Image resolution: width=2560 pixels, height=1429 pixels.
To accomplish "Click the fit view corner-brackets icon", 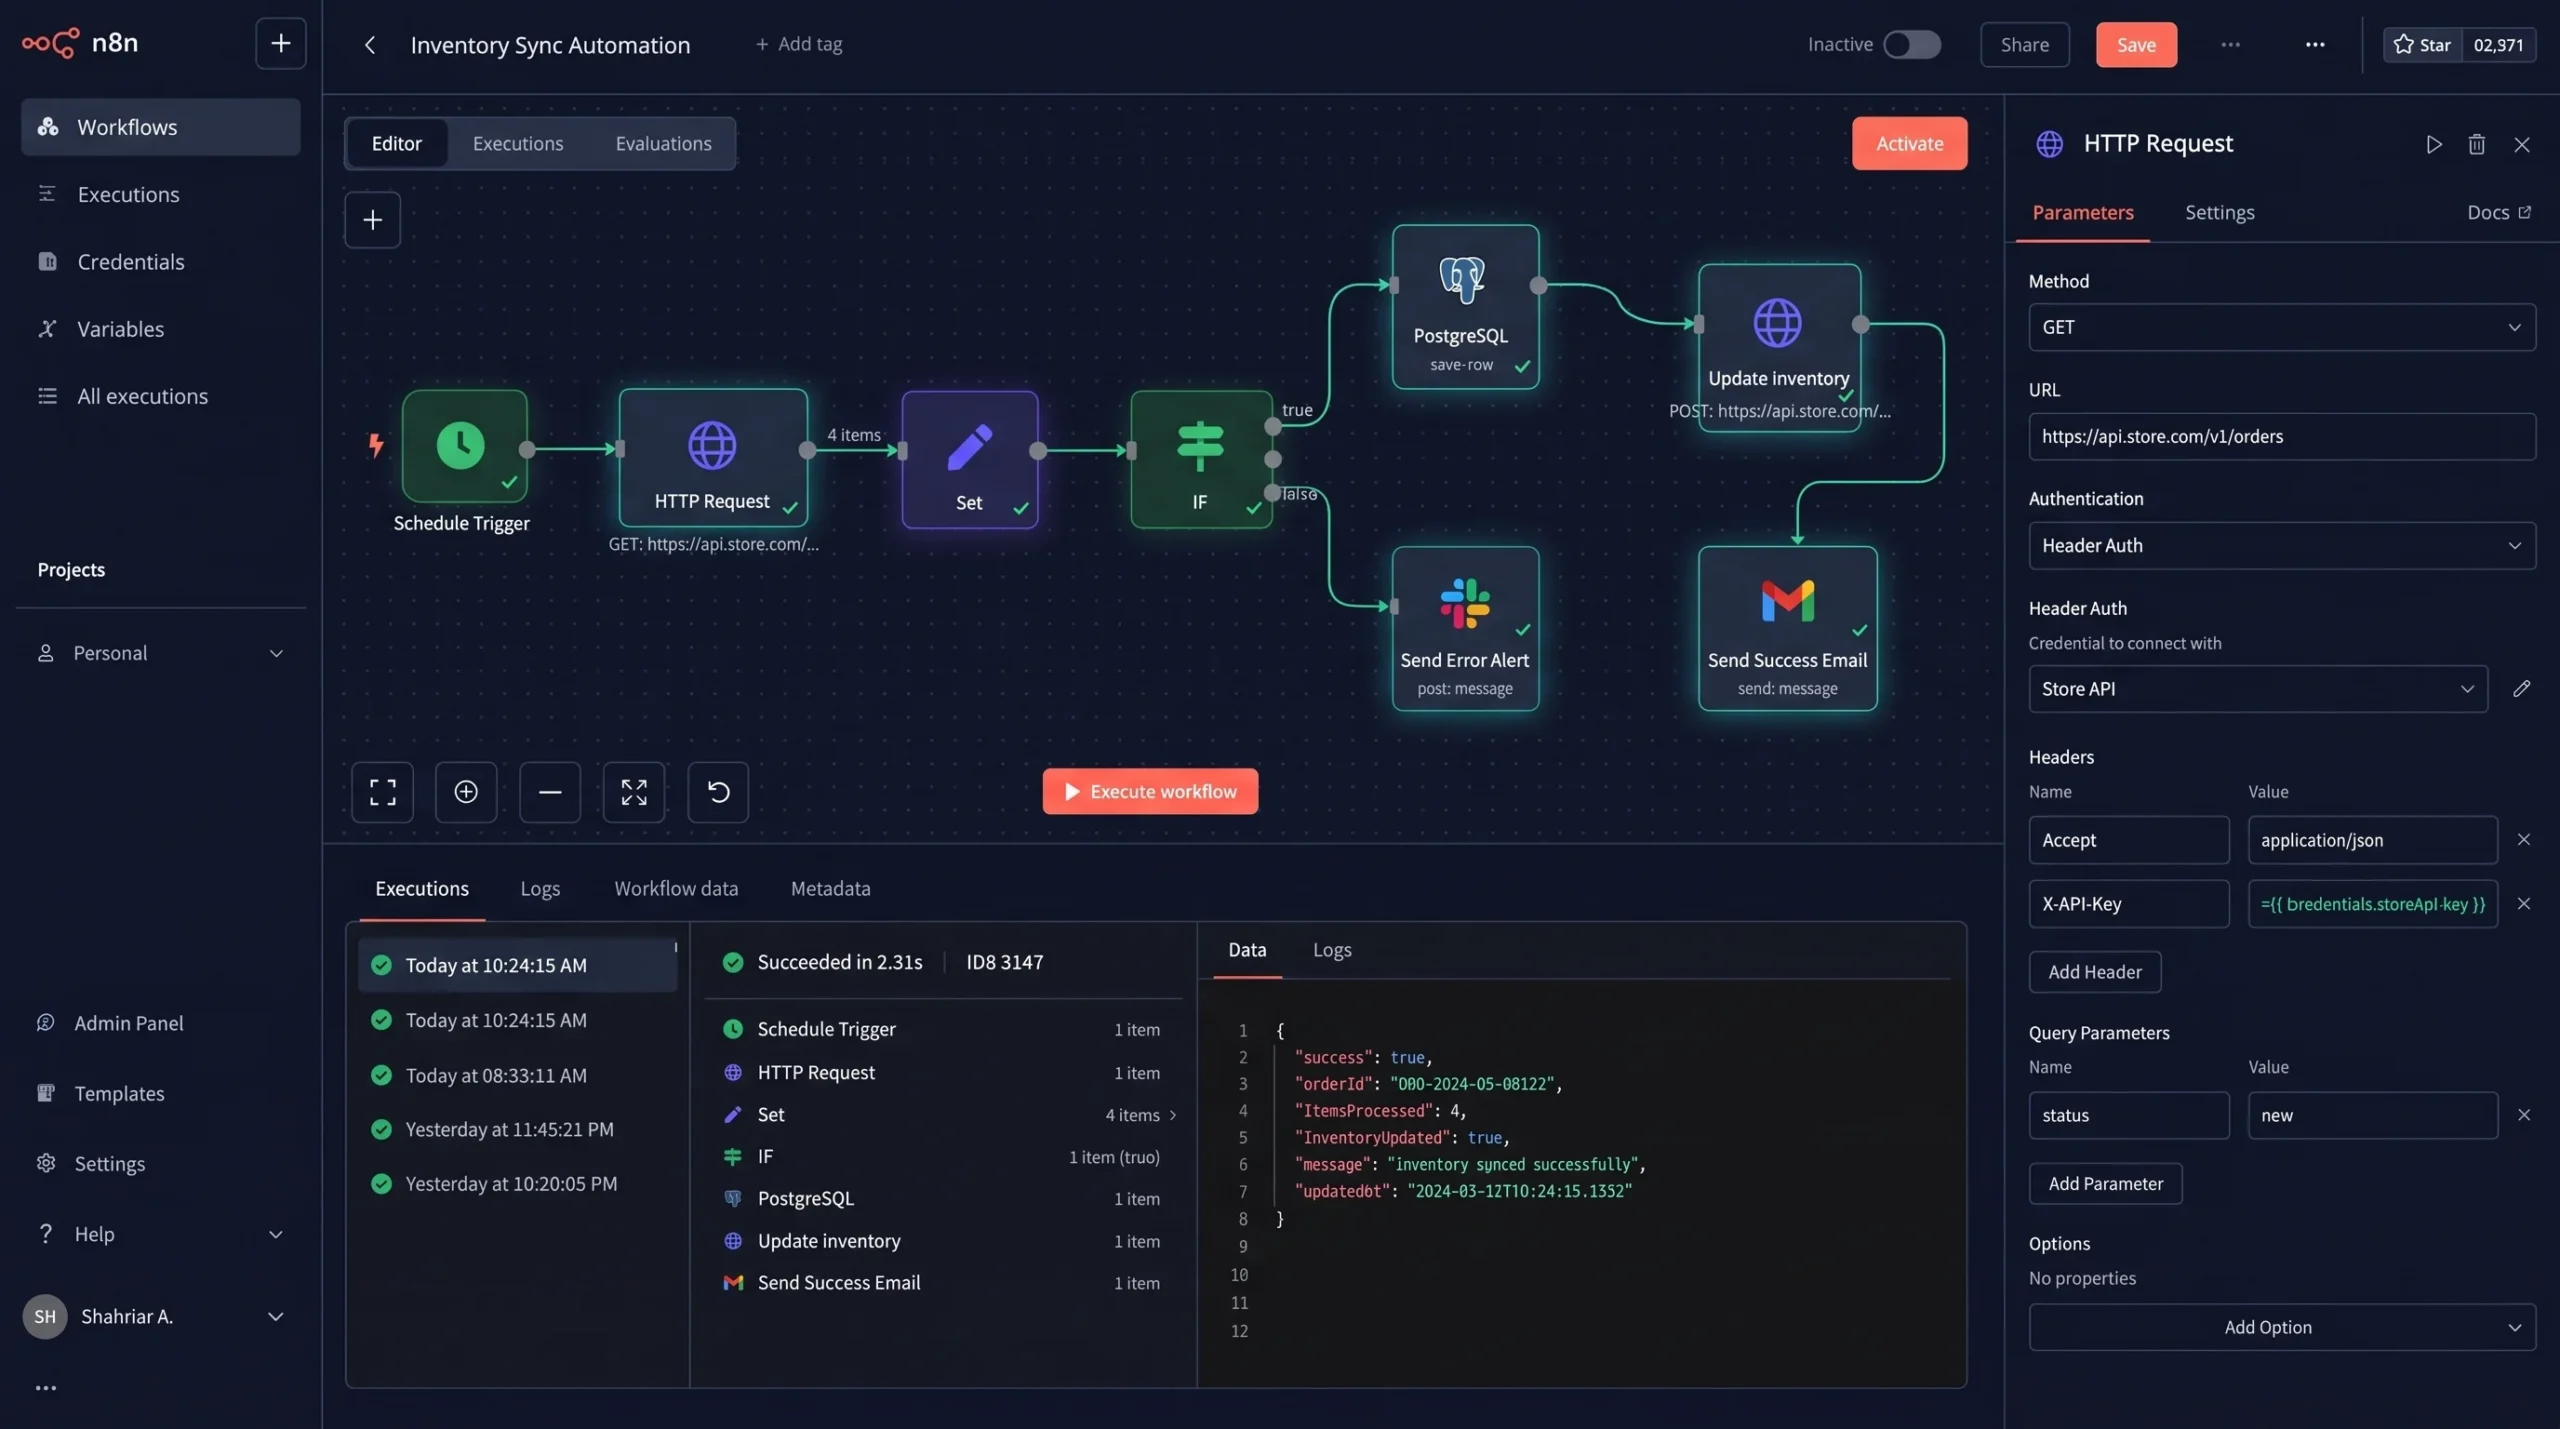I will pos(382,792).
